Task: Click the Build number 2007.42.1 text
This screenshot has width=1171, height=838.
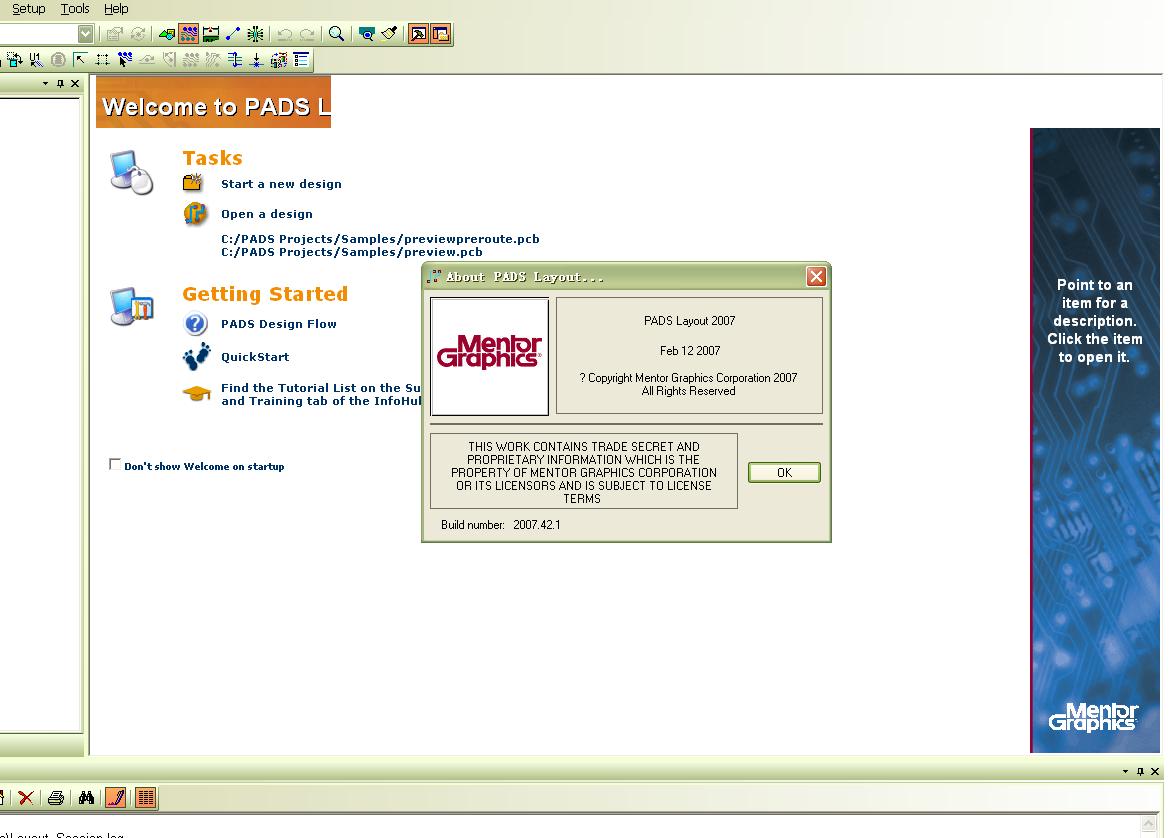Action: [500, 525]
